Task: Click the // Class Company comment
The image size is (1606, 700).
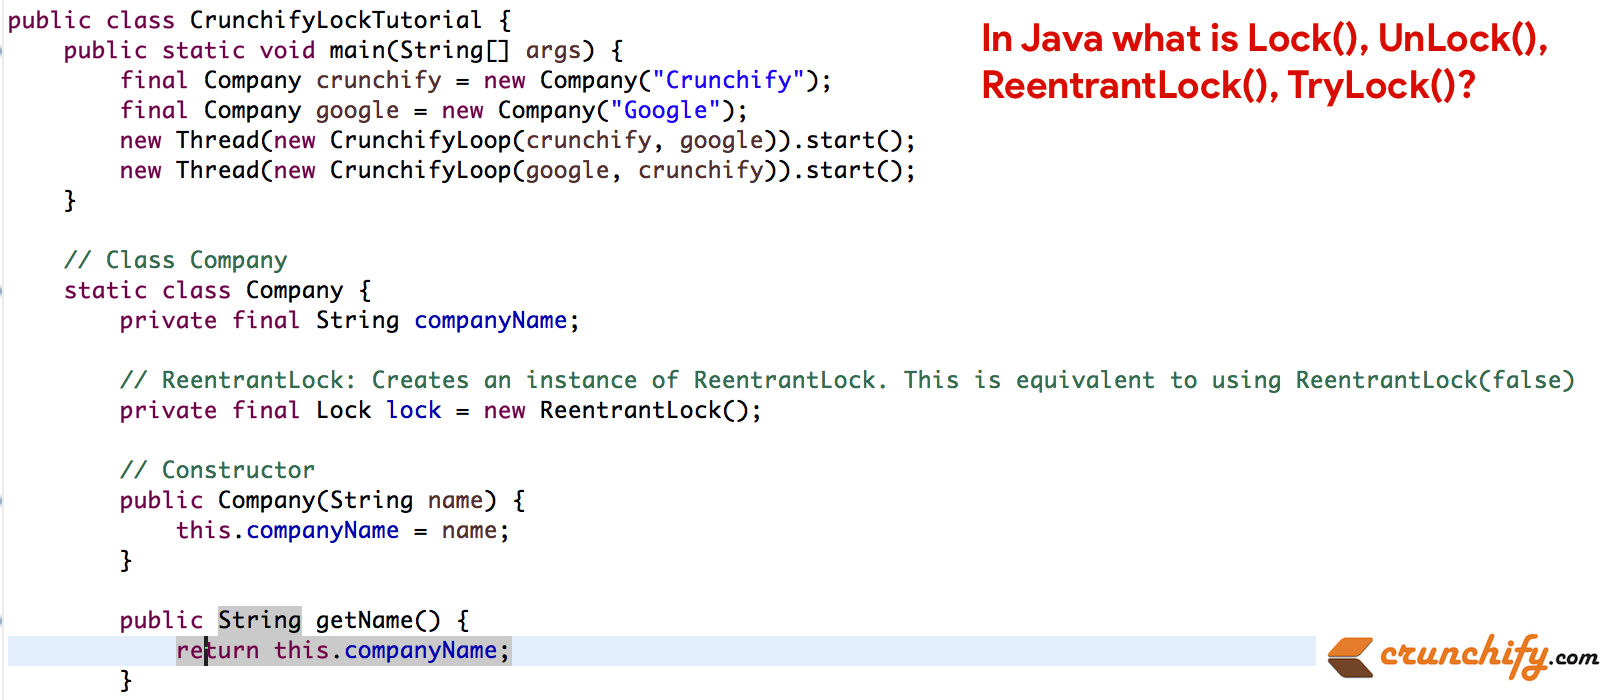Action: point(176,260)
